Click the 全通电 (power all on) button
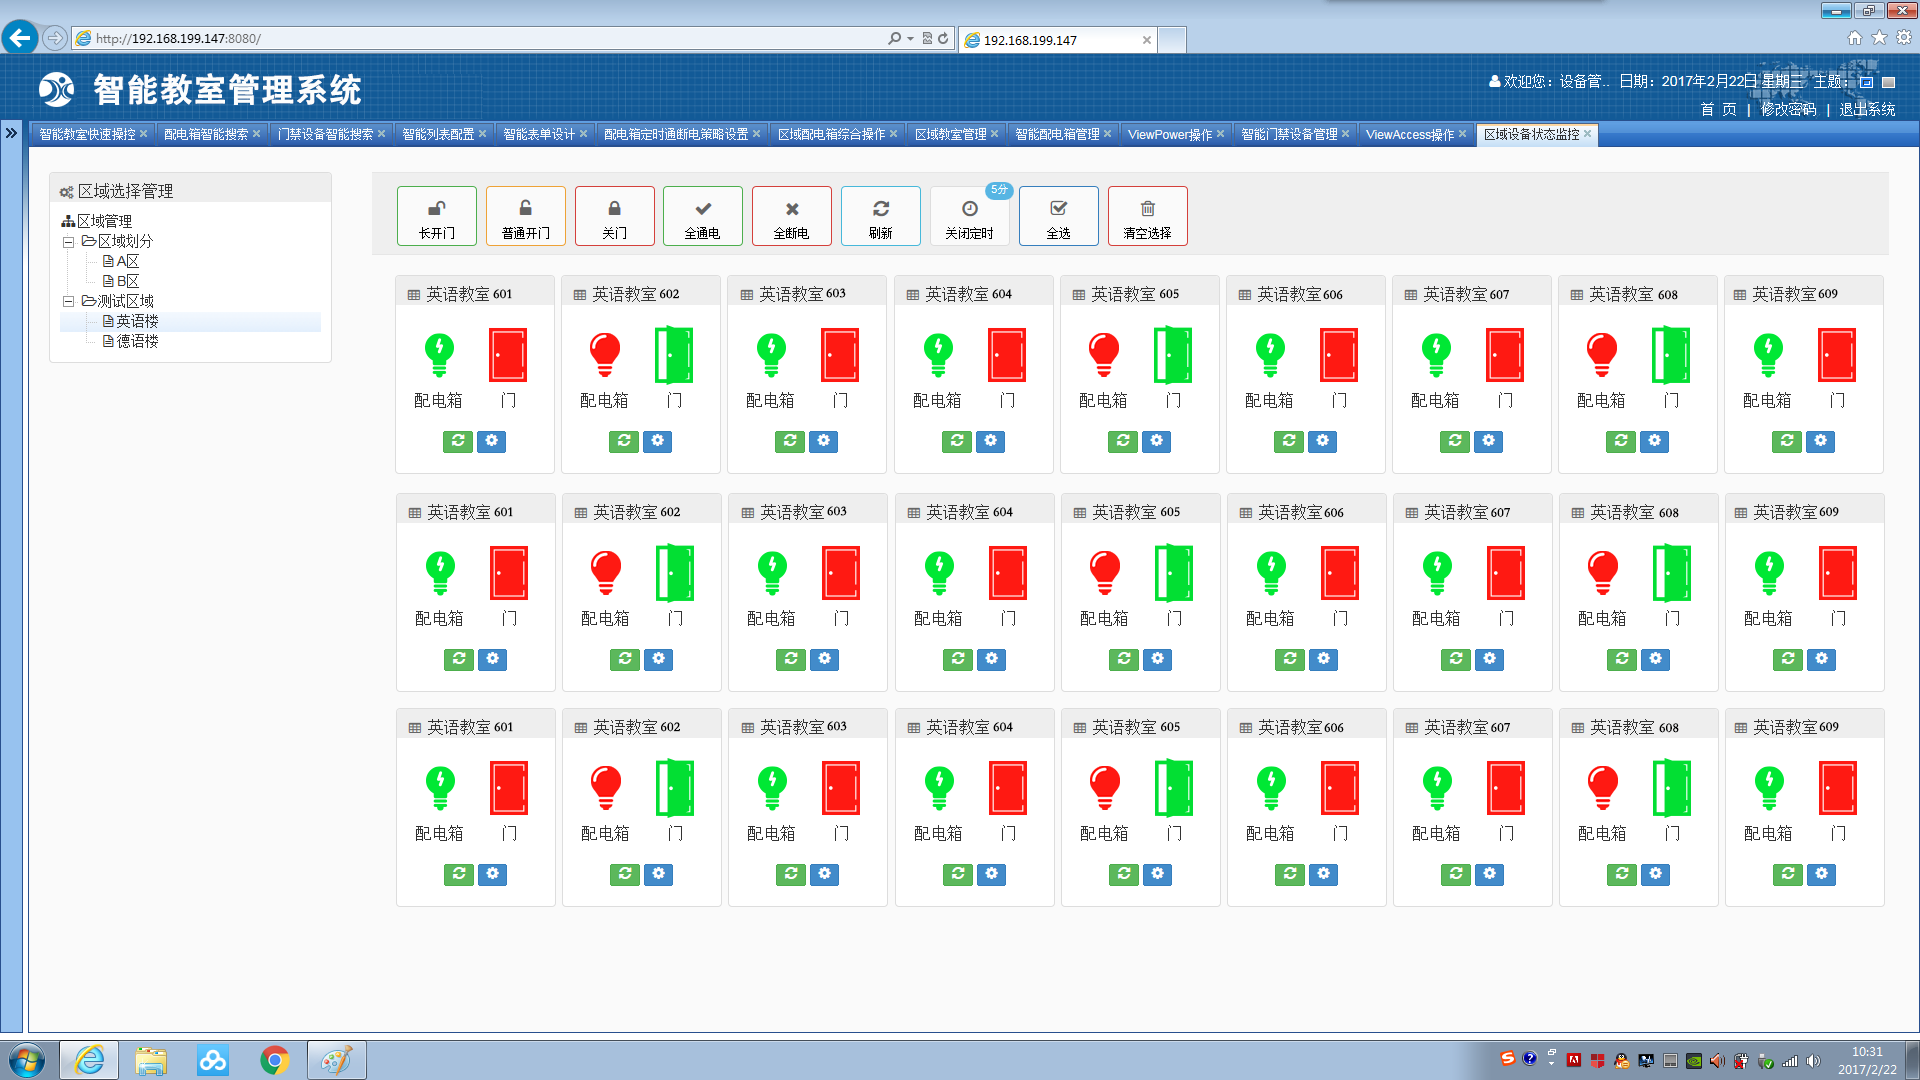The height and width of the screenshot is (1080, 1920). (x=703, y=216)
